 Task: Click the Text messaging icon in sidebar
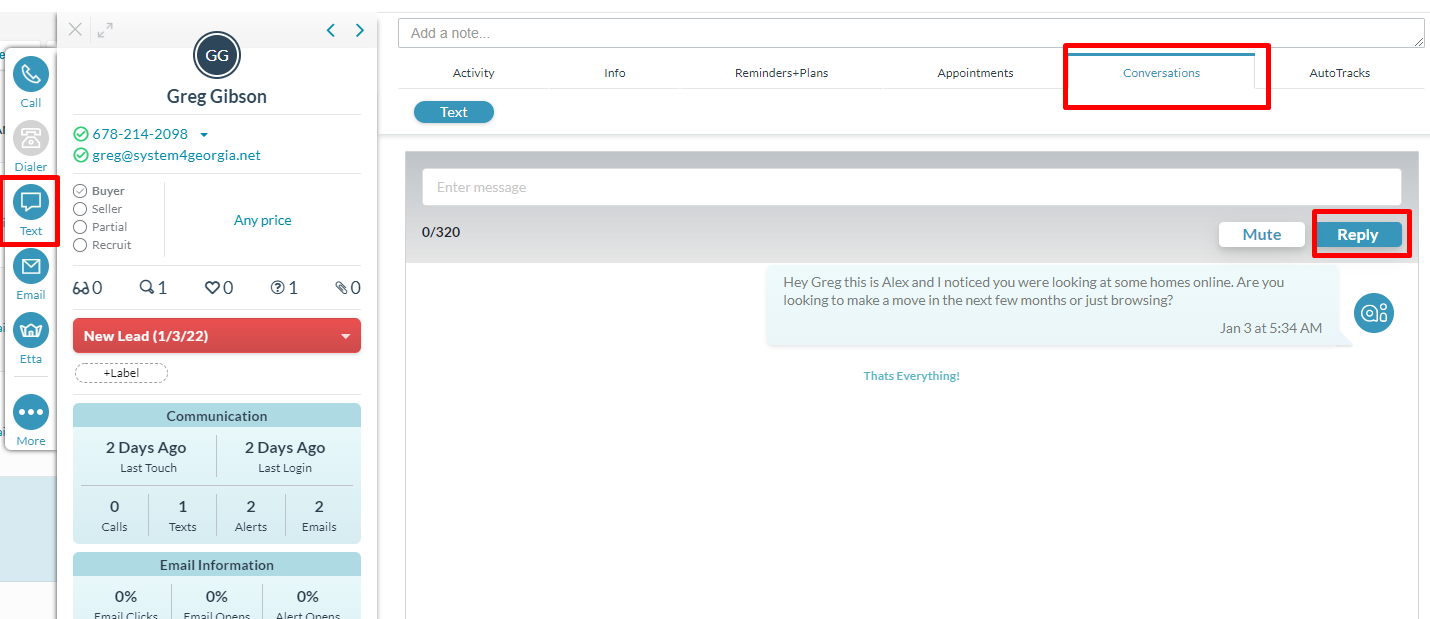(x=30, y=204)
